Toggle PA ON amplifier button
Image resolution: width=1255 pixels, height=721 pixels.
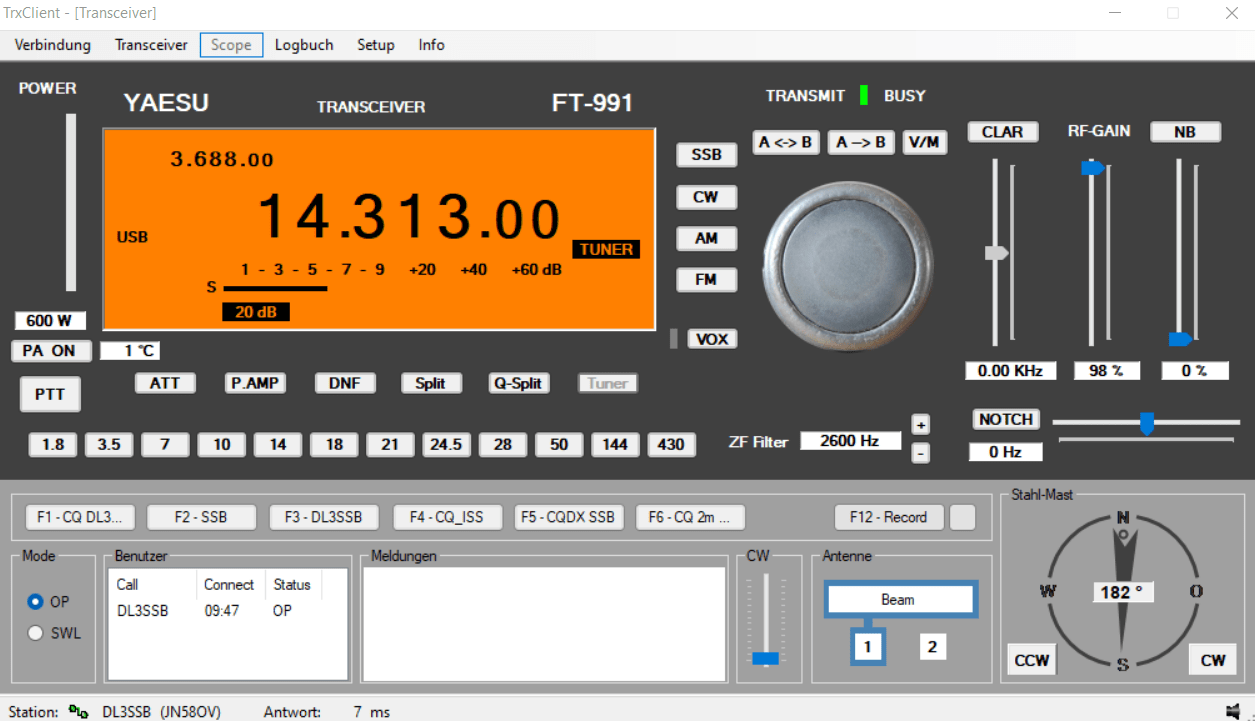[x=50, y=351]
